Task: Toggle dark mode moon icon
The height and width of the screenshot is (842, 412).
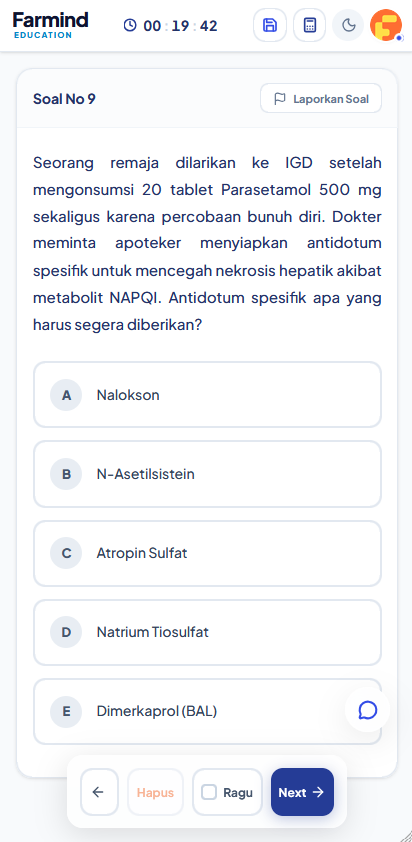Action: pyautogui.click(x=349, y=25)
